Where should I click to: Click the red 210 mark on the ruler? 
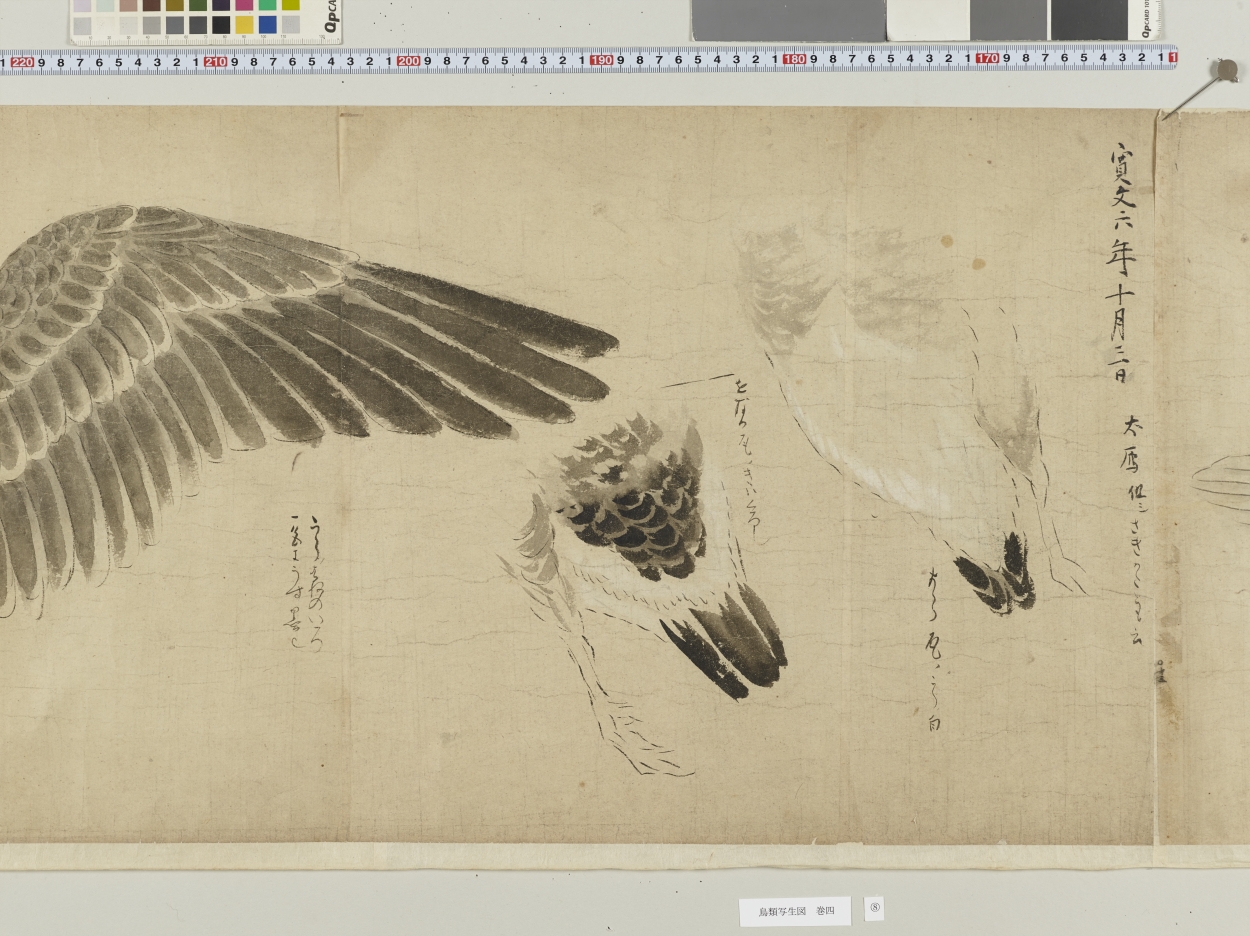tap(215, 62)
